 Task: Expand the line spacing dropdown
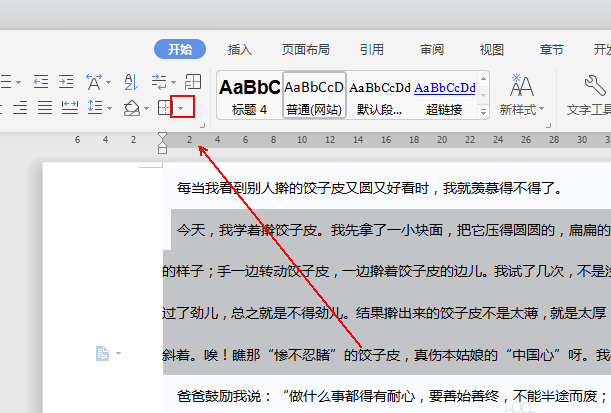[x=109, y=107]
